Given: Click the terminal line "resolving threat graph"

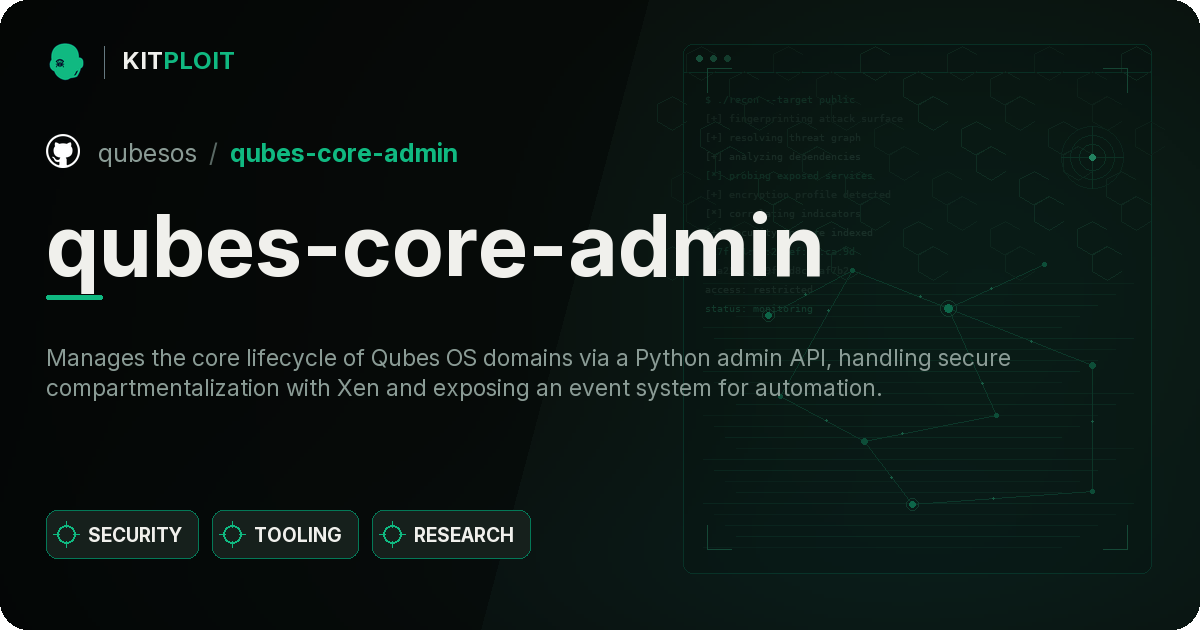Looking at the screenshot, I should (783, 138).
